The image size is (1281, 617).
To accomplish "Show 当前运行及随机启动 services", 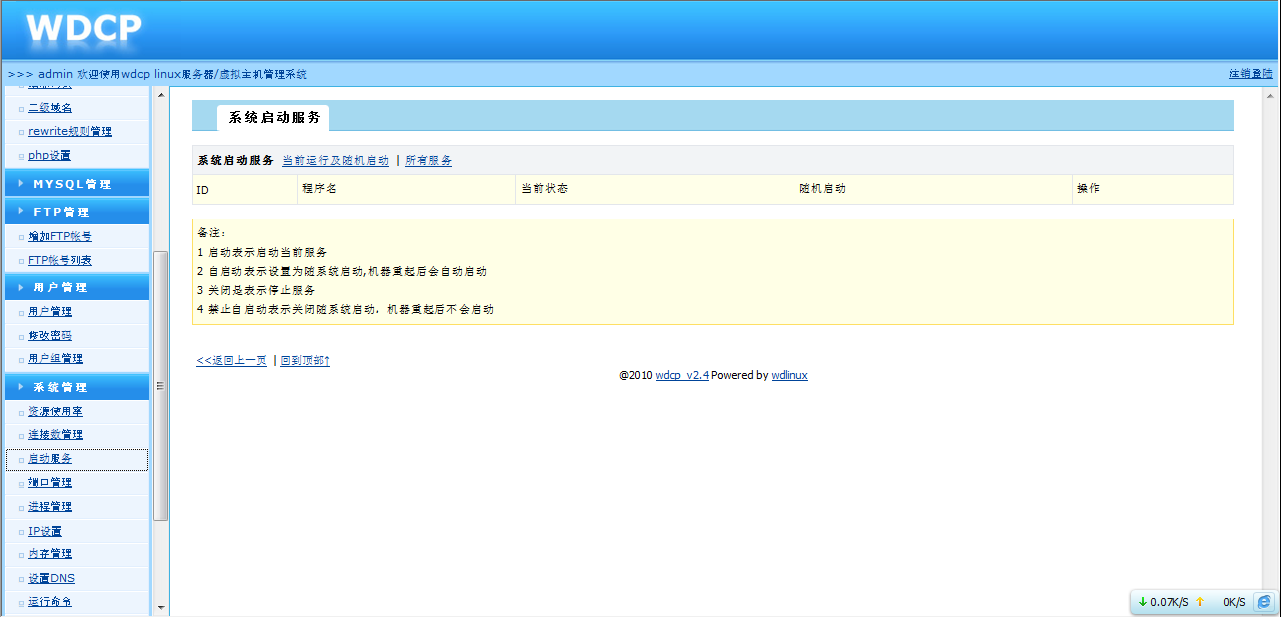I will point(335,160).
